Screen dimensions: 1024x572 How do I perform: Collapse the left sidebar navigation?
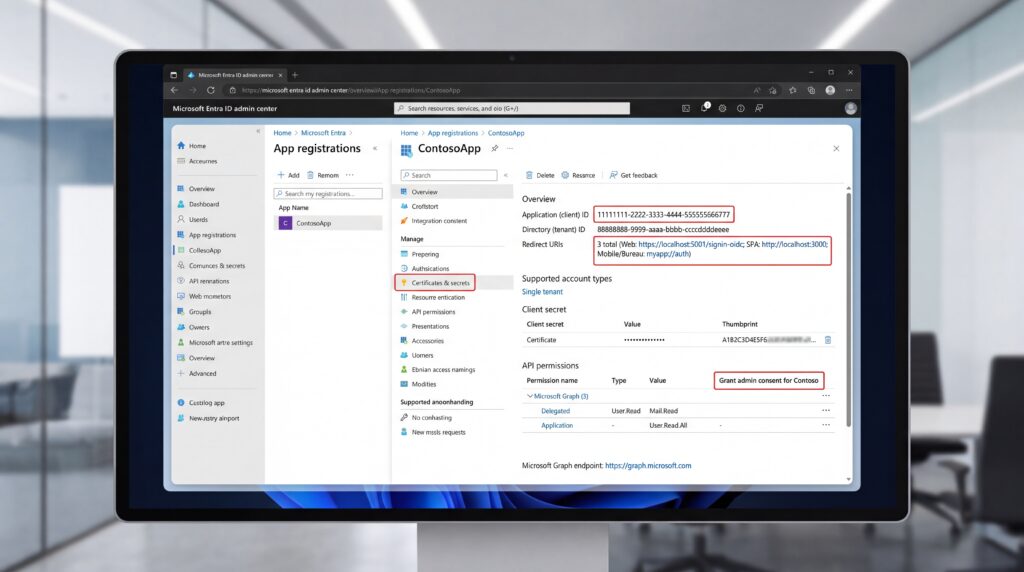[258, 131]
